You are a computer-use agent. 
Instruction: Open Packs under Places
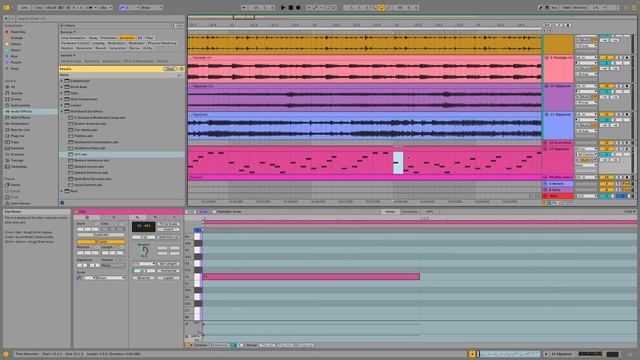pyautogui.click(x=16, y=184)
